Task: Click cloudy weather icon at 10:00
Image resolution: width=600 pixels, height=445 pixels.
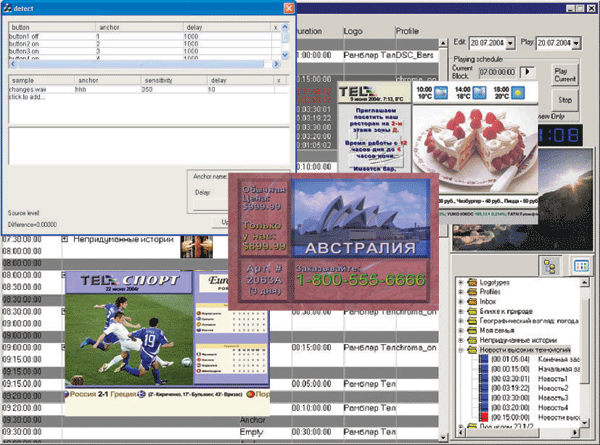Action: 441,93
